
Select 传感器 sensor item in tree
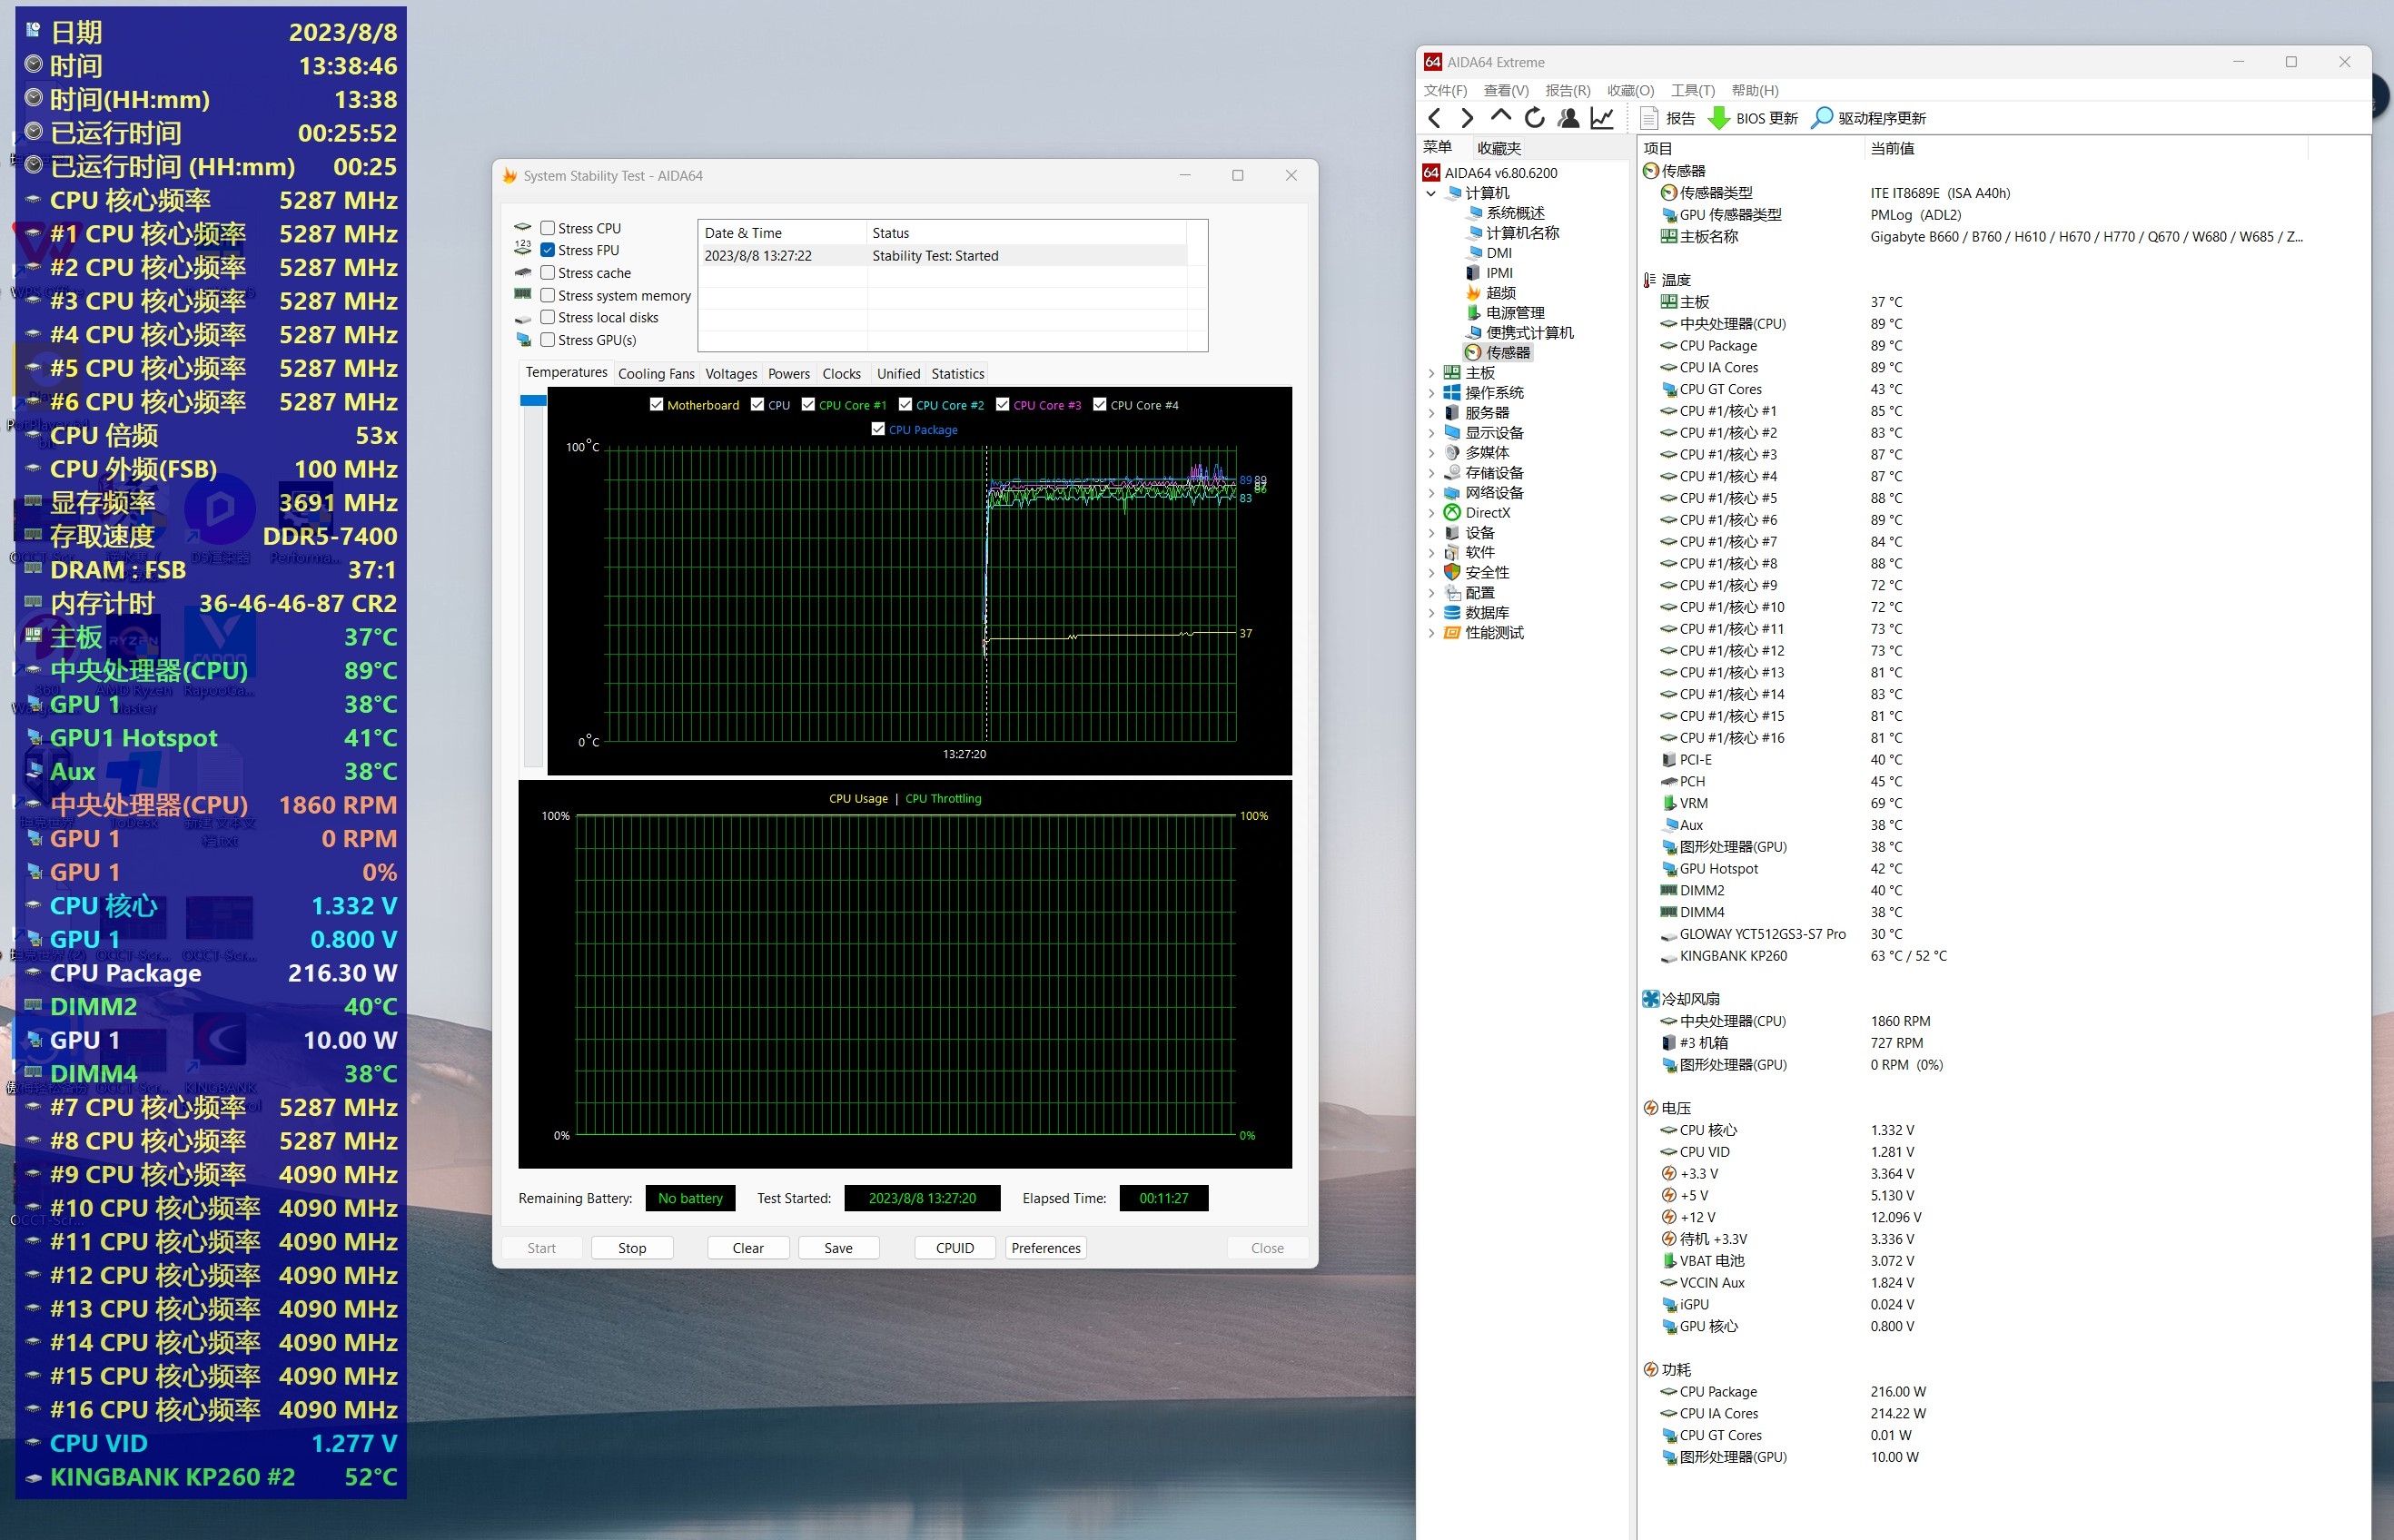pos(1507,353)
